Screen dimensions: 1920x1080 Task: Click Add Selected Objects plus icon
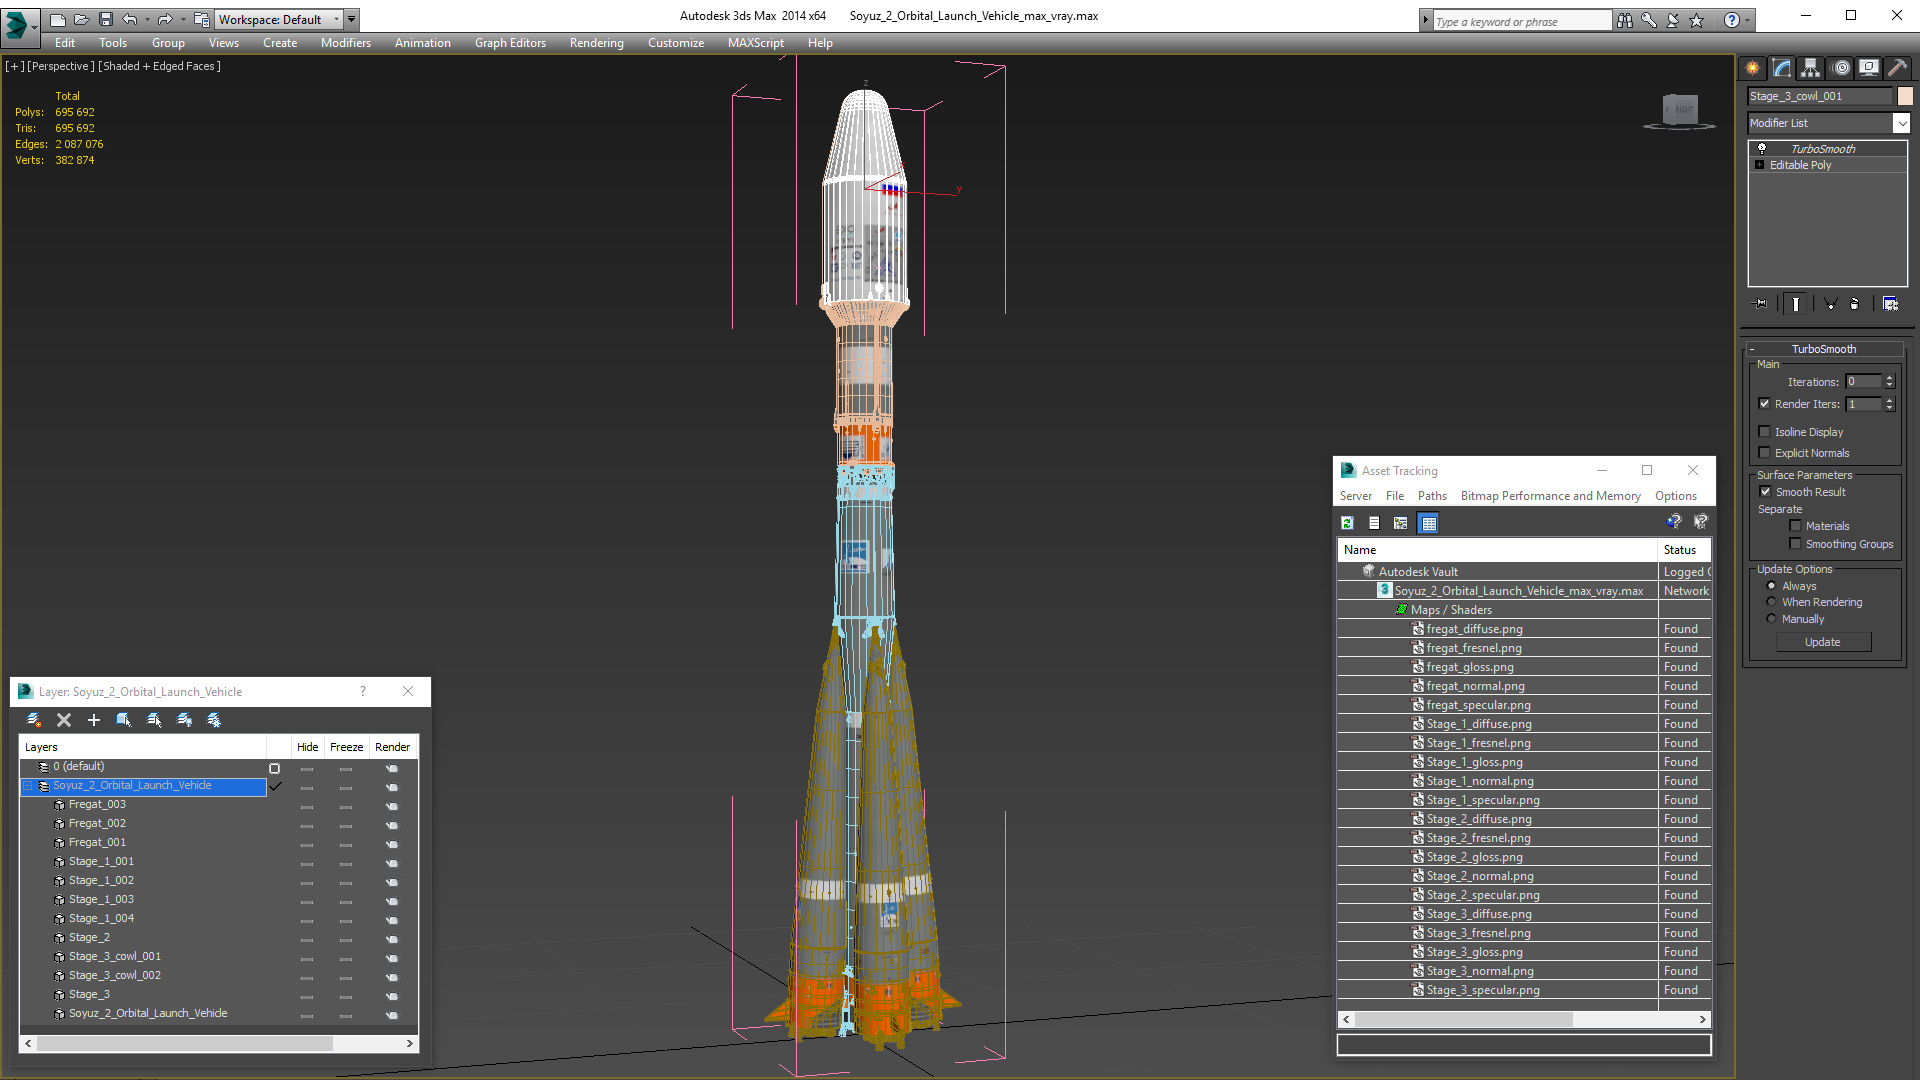tap(94, 720)
